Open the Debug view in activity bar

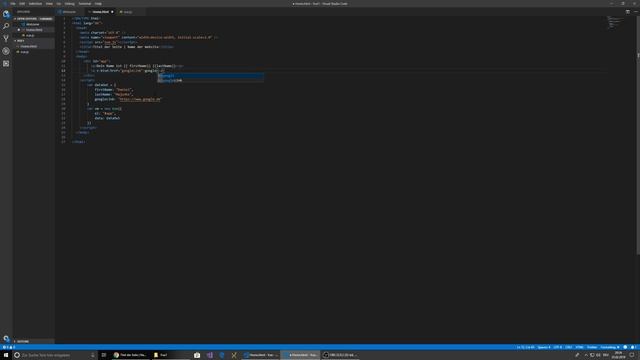click(6, 51)
